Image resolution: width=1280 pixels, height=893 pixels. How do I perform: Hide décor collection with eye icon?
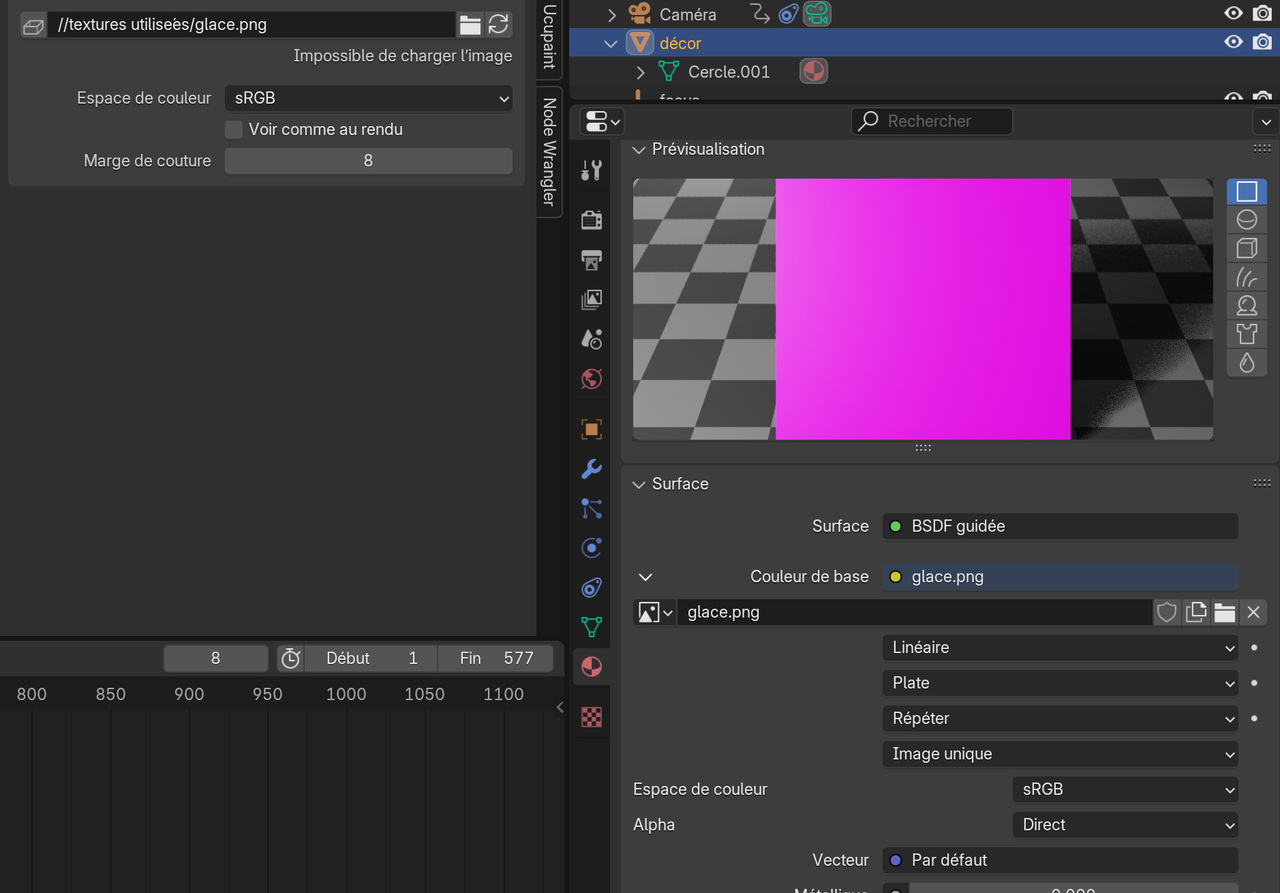tap(1234, 42)
